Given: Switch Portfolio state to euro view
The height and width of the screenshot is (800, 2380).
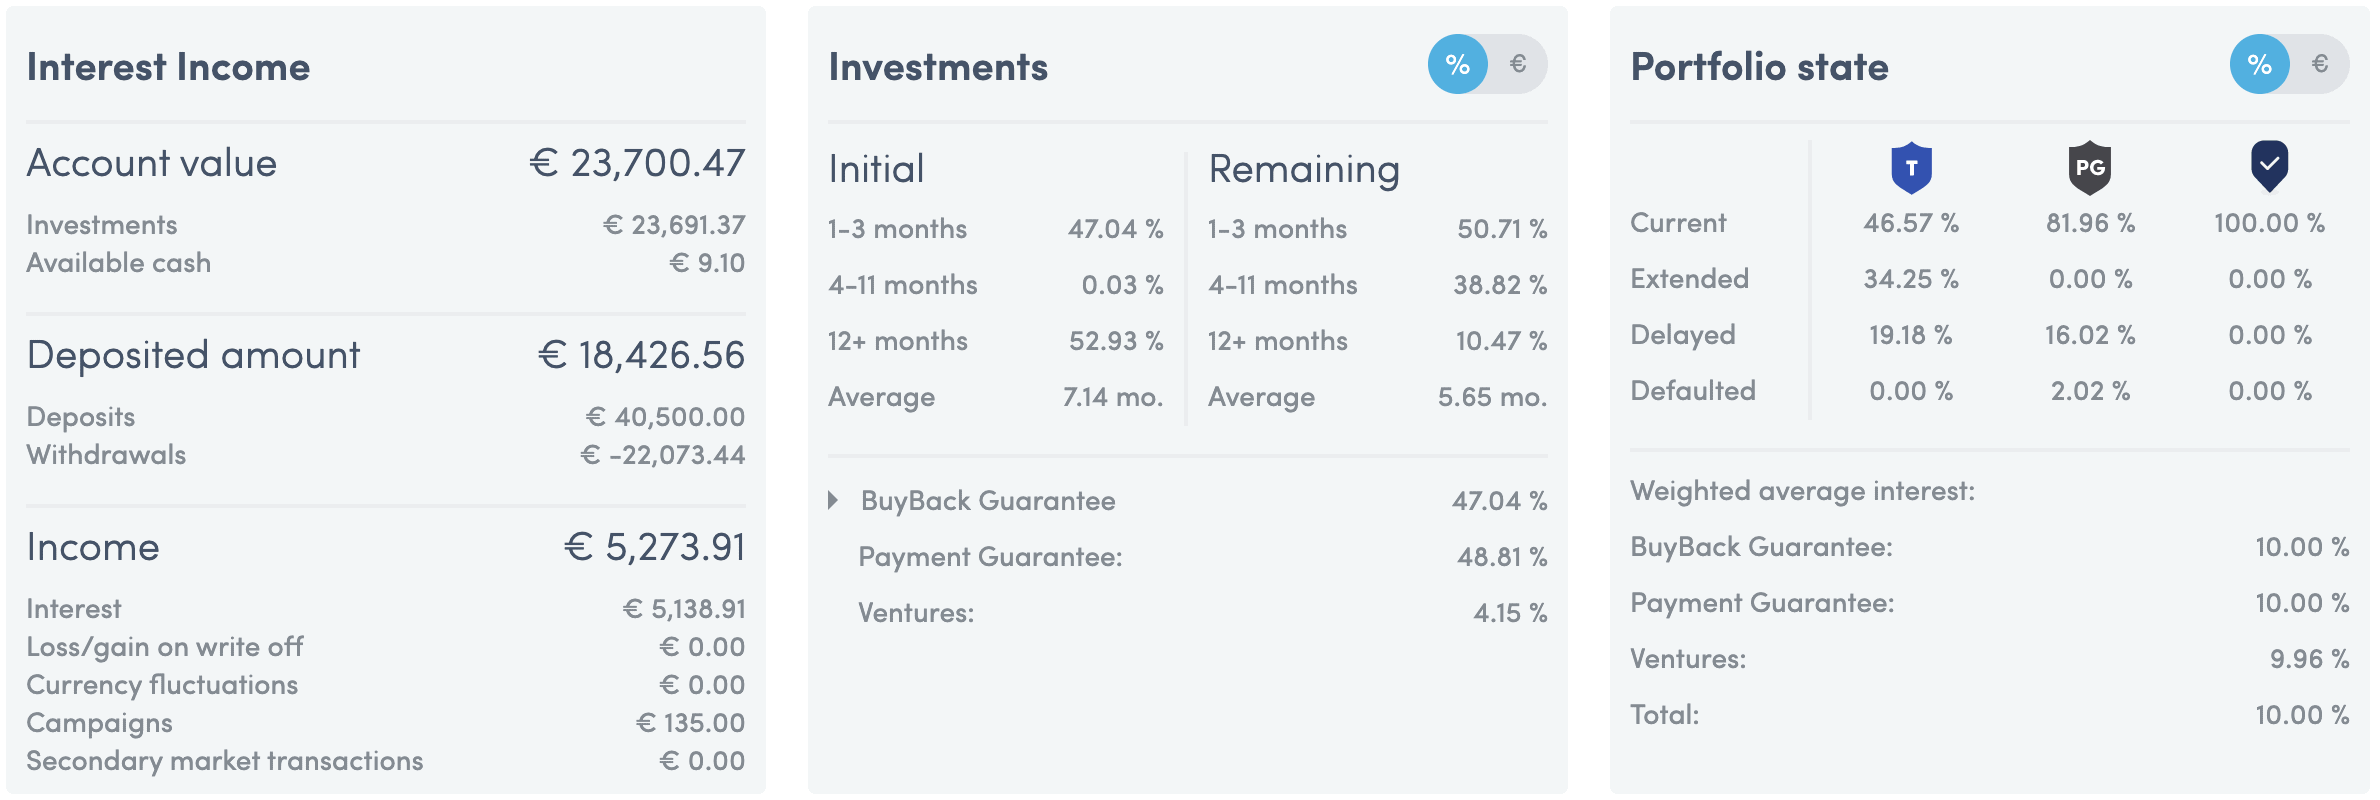Looking at the screenshot, I should 2320,64.
